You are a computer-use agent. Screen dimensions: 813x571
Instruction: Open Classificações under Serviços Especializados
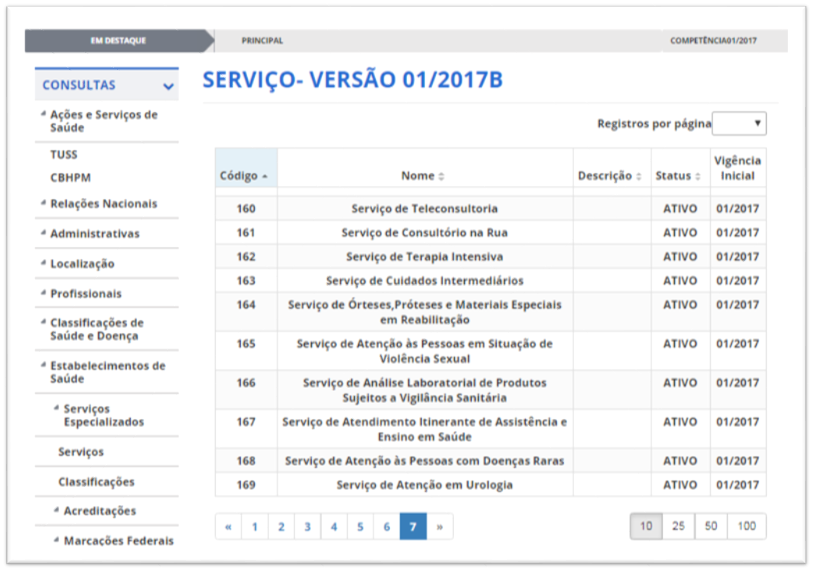[95, 482]
